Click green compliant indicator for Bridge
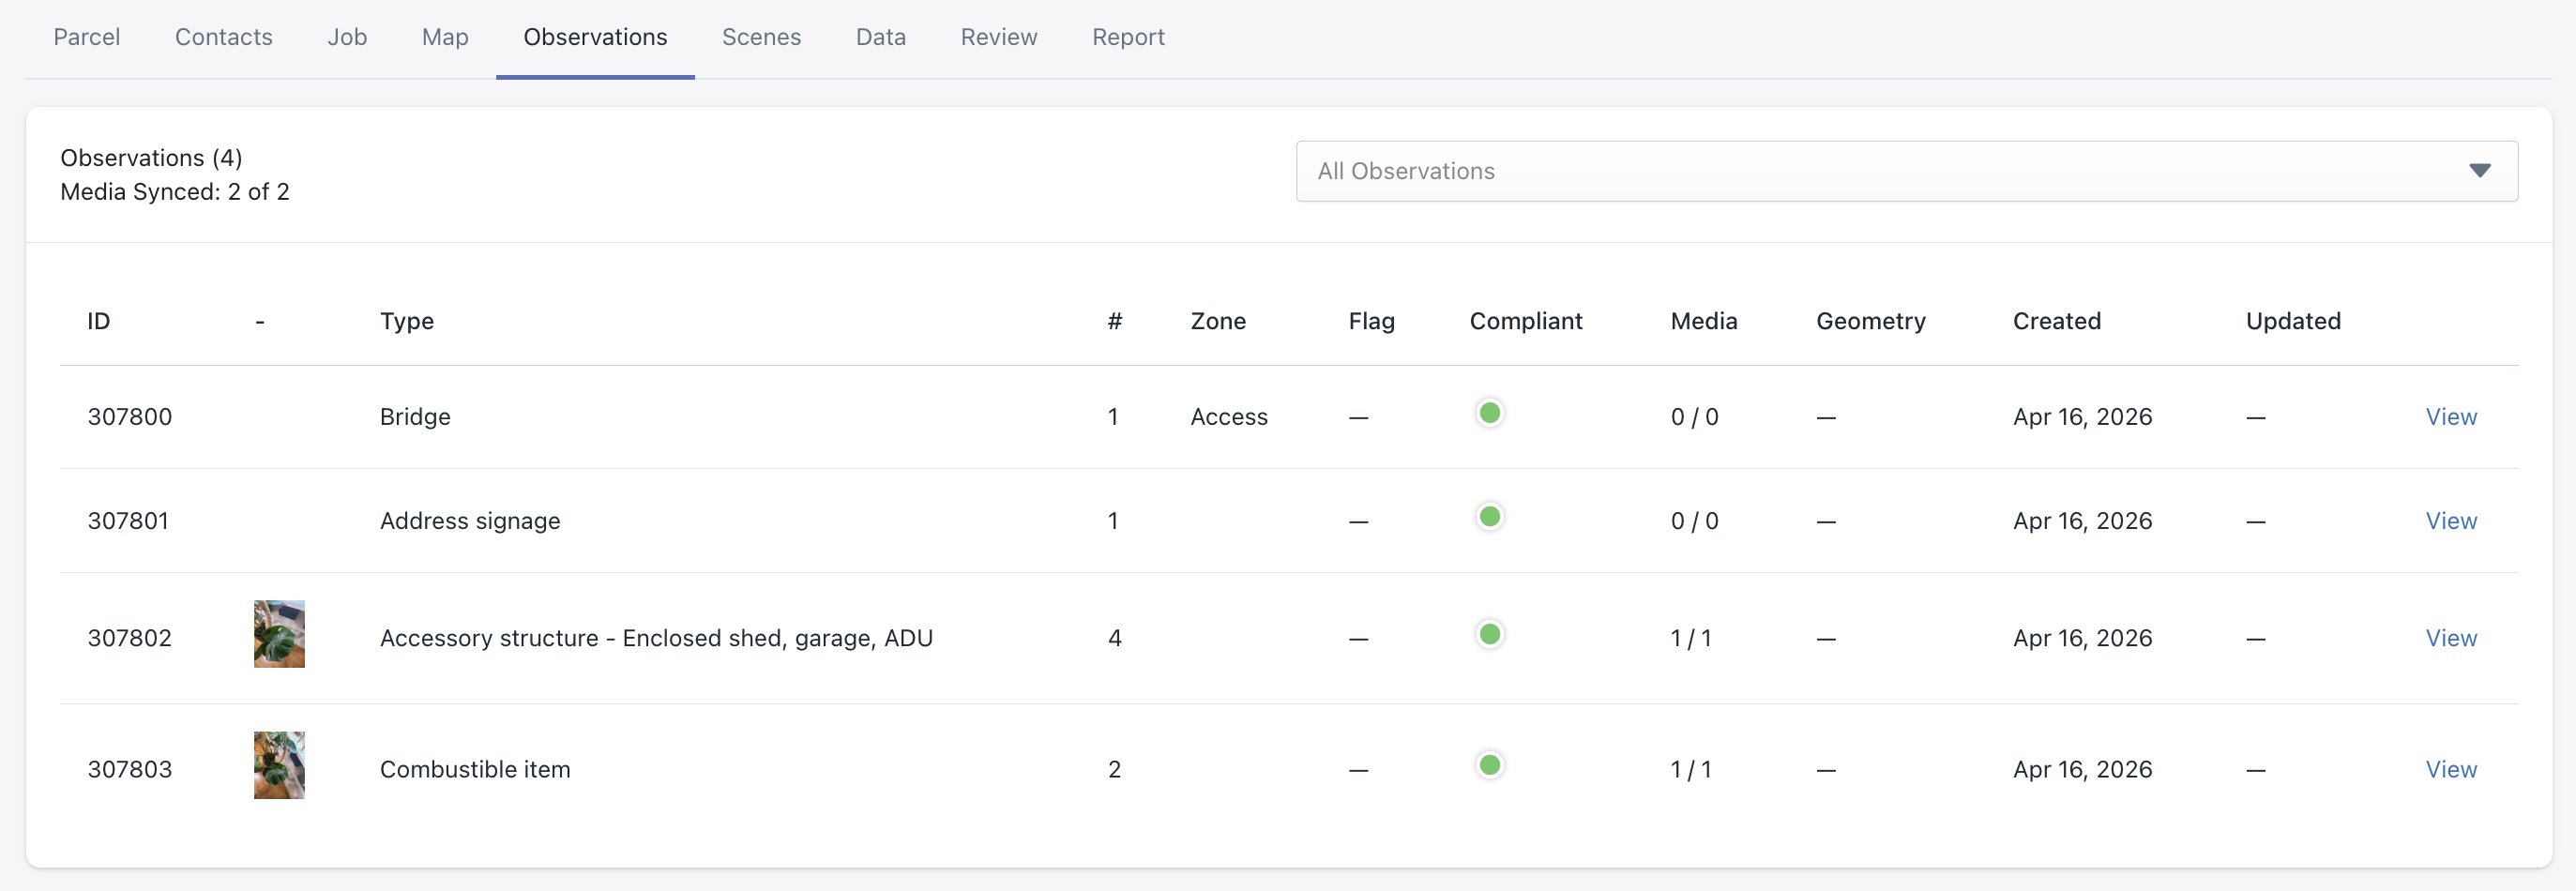 point(1489,413)
